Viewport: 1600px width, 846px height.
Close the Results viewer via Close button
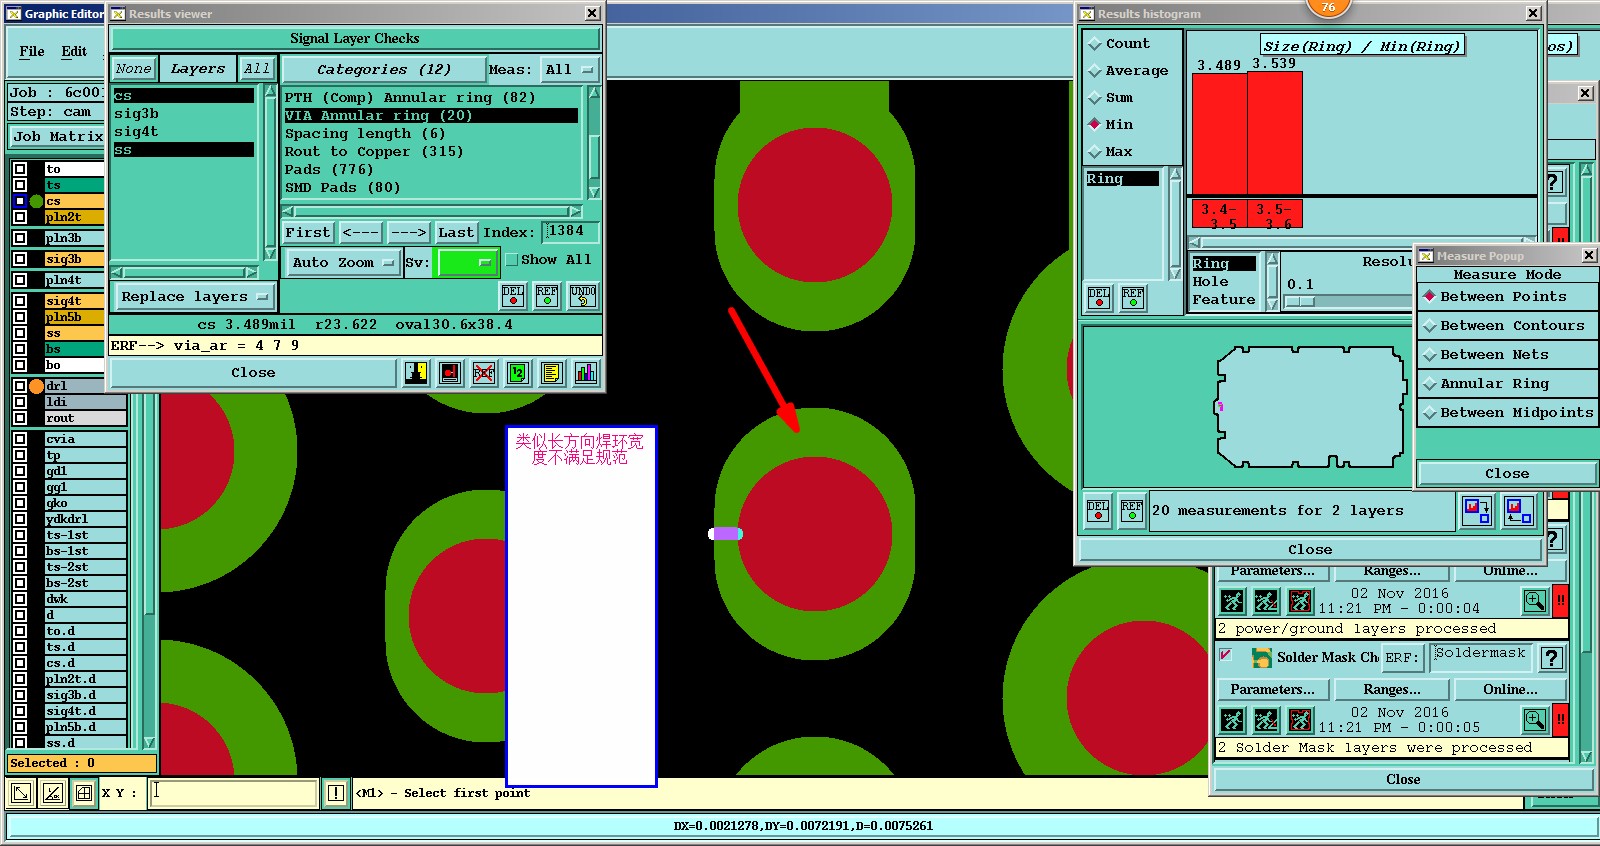(253, 373)
